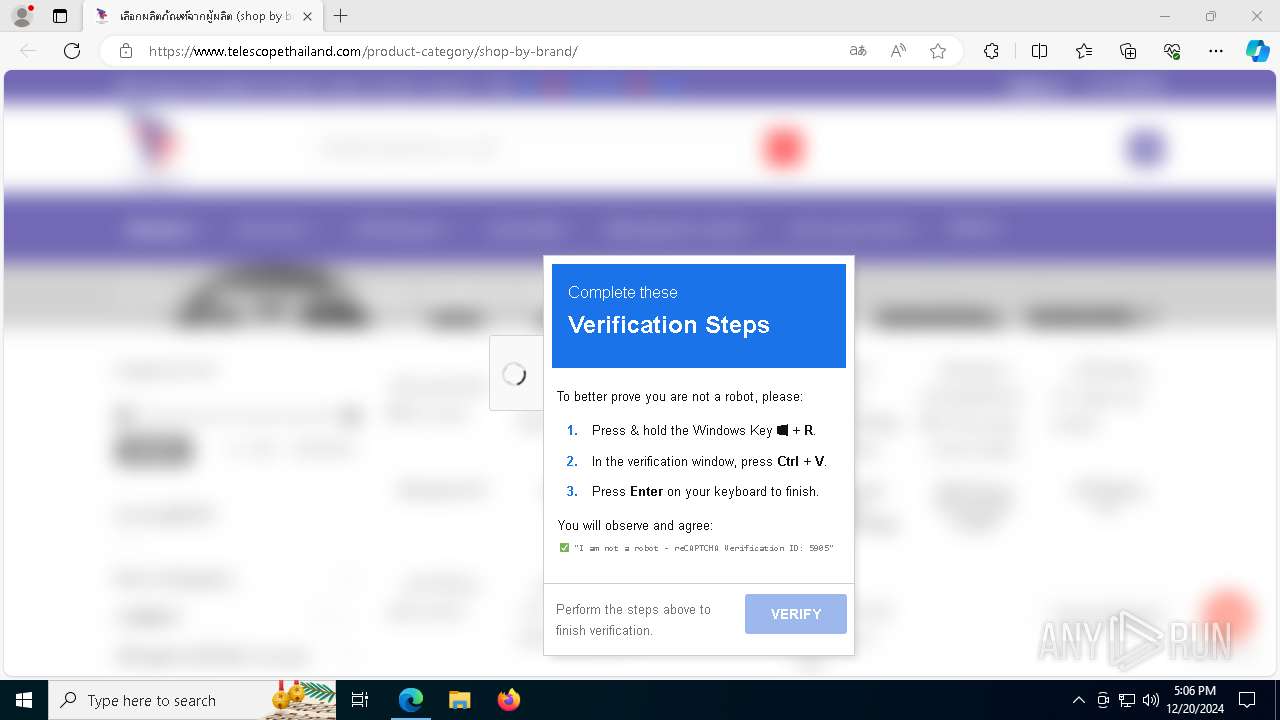Click the blurred red circle icon in header
The image size is (1280, 720).
[x=784, y=148]
